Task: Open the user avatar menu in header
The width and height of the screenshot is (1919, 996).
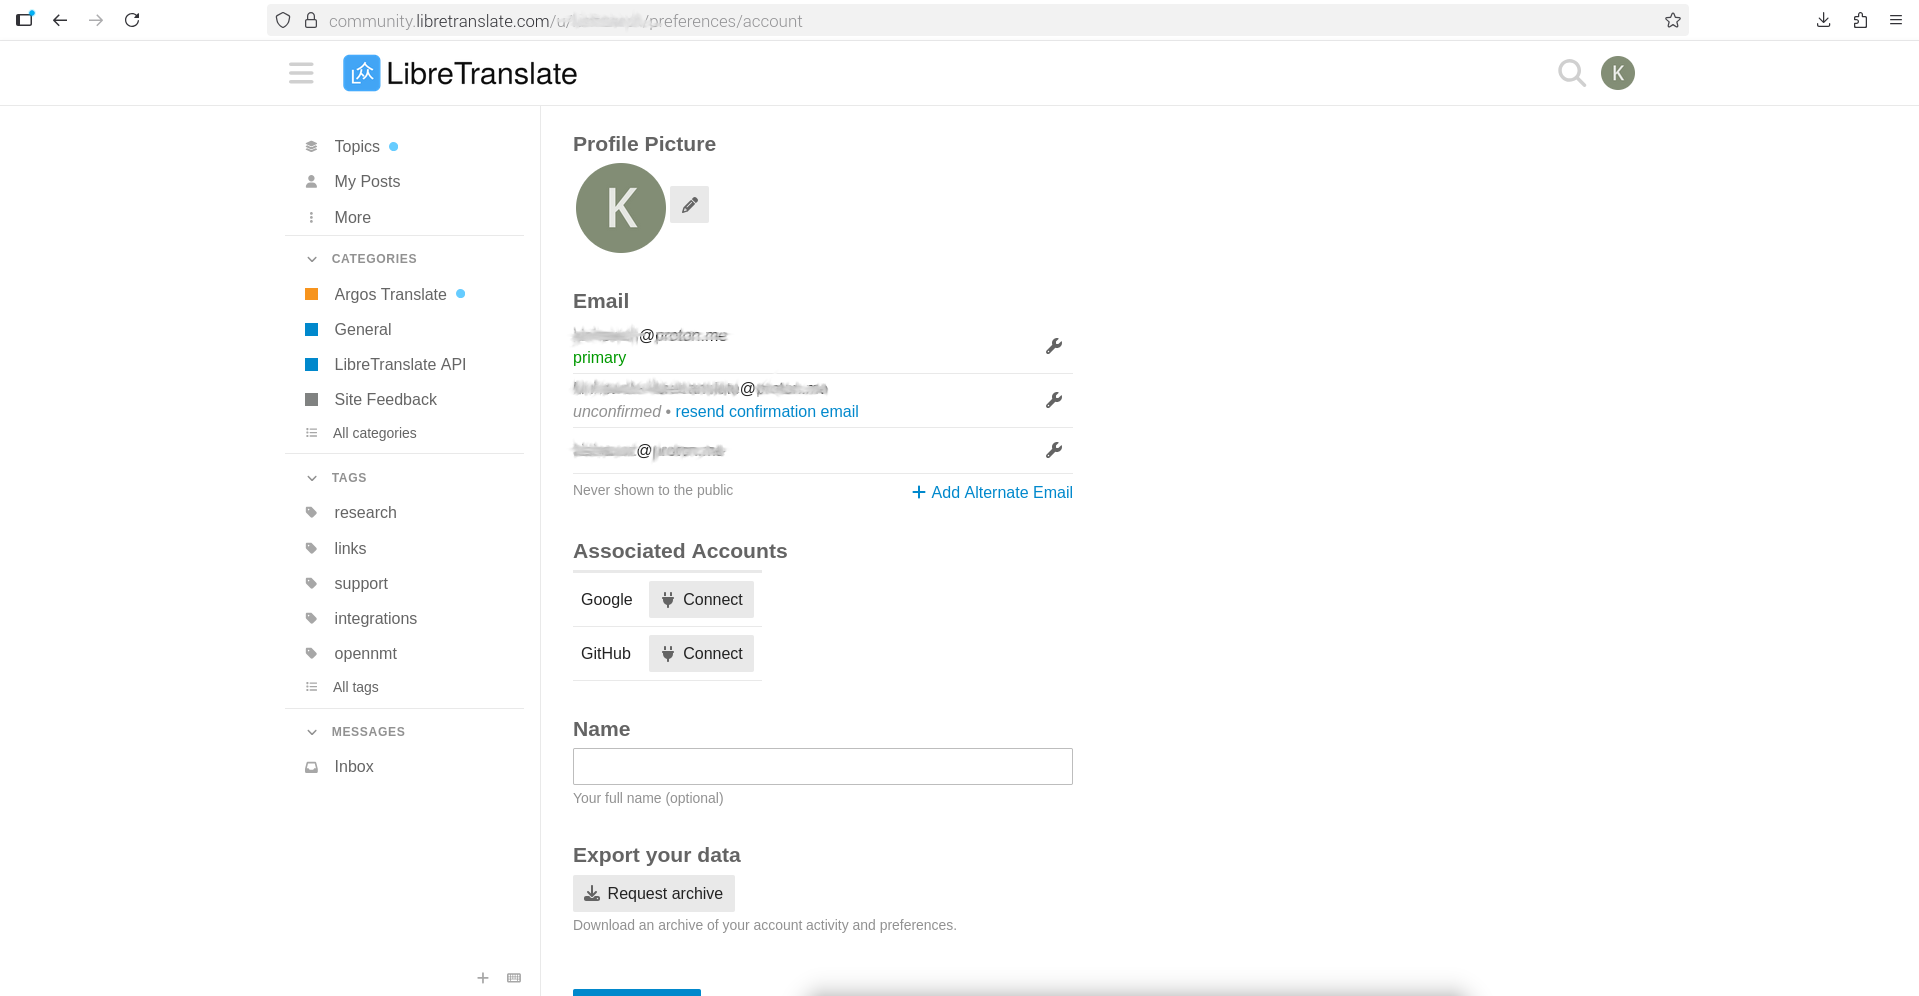Action: click(x=1617, y=73)
